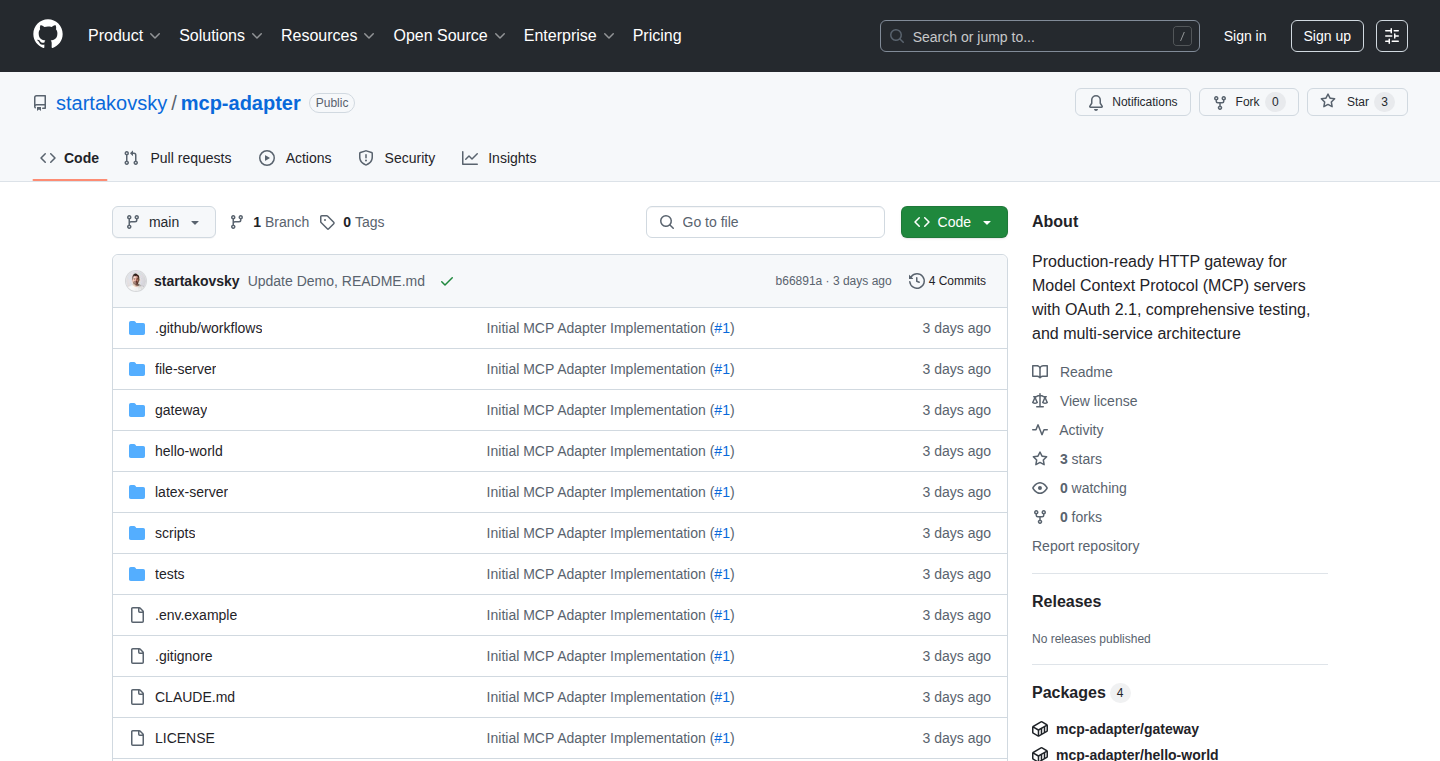Click the file icon for CLAUDE.md
The image size is (1440, 761).
(x=137, y=697)
